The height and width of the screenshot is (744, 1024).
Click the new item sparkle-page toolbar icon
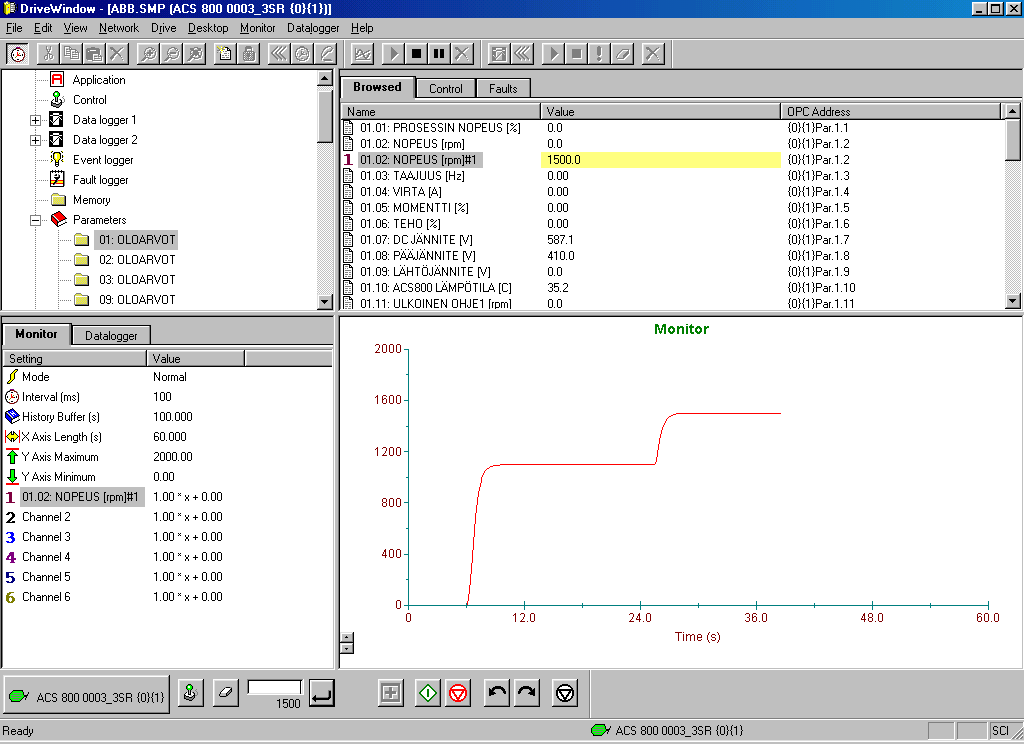[225, 54]
